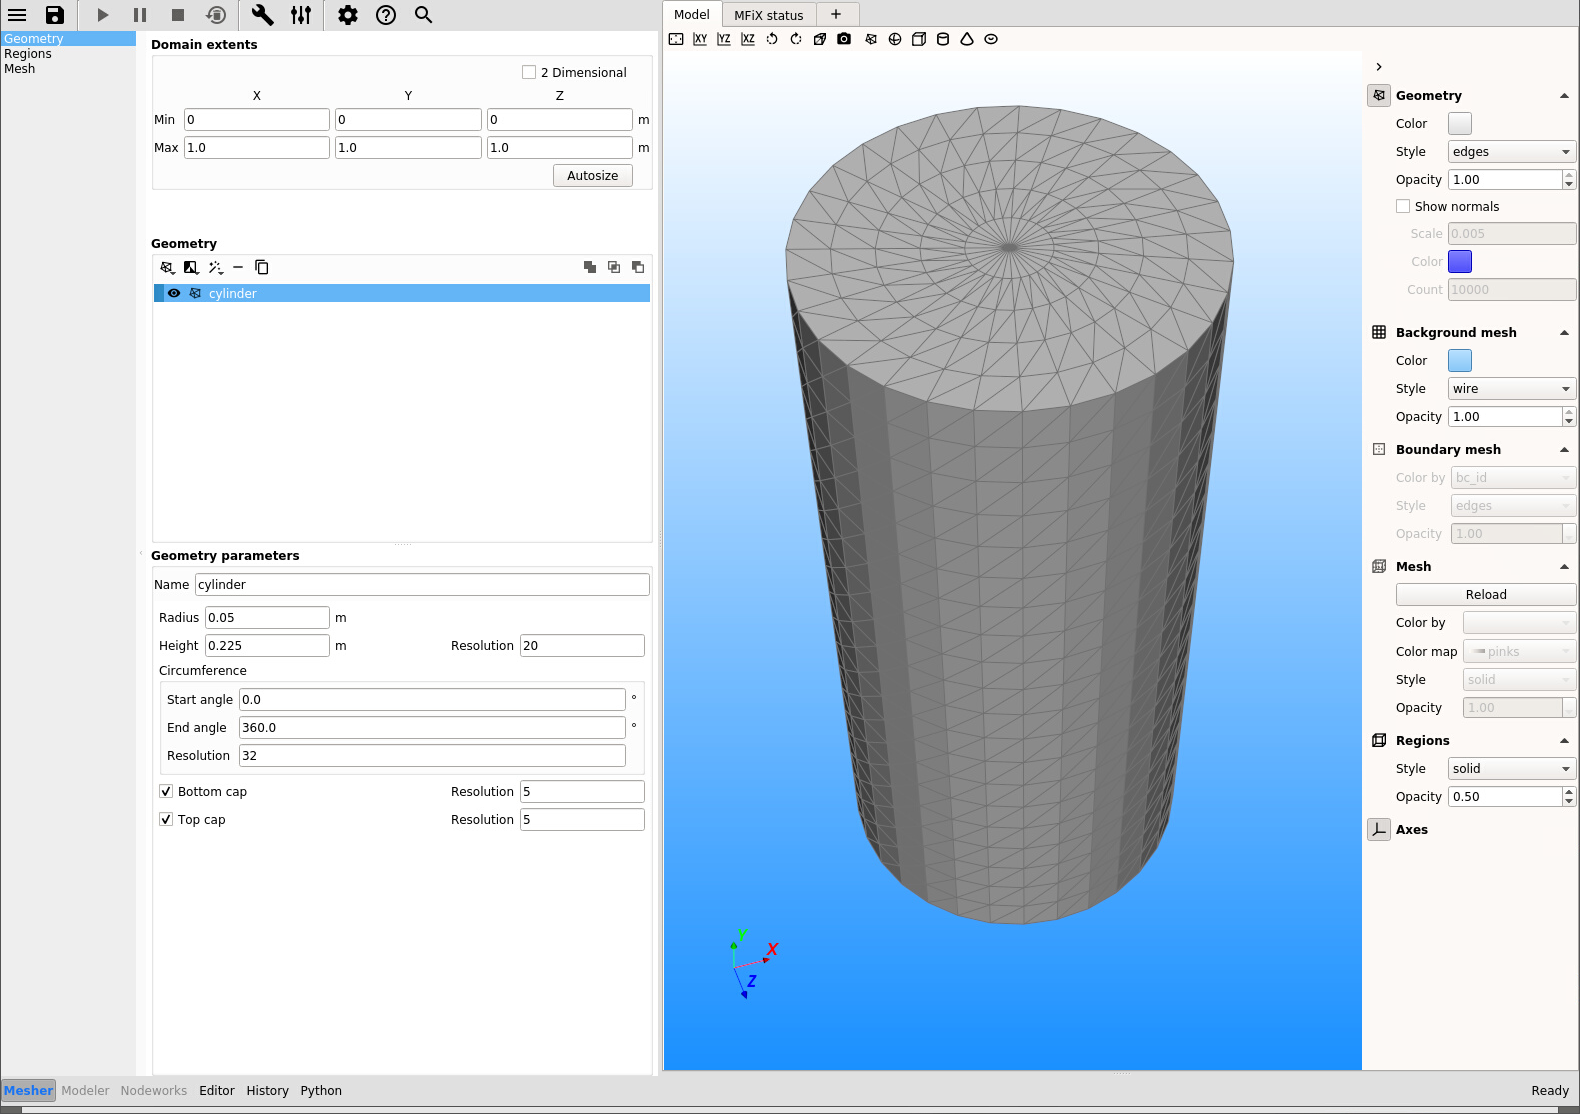Image resolution: width=1580 pixels, height=1114 pixels.
Task: Select Regions in the left pane
Action: coord(28,54)
